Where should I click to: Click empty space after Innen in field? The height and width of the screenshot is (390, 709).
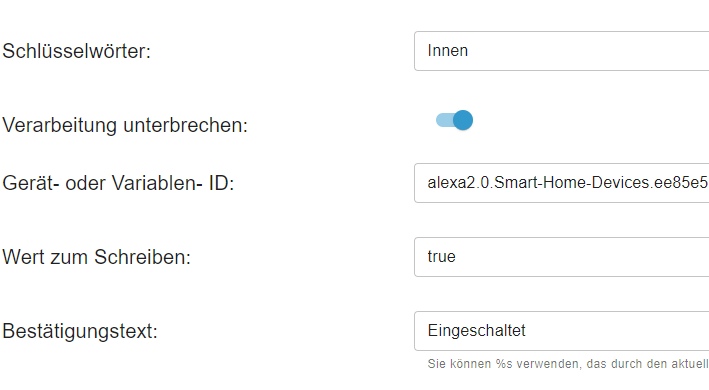click(x=588, y=51)
